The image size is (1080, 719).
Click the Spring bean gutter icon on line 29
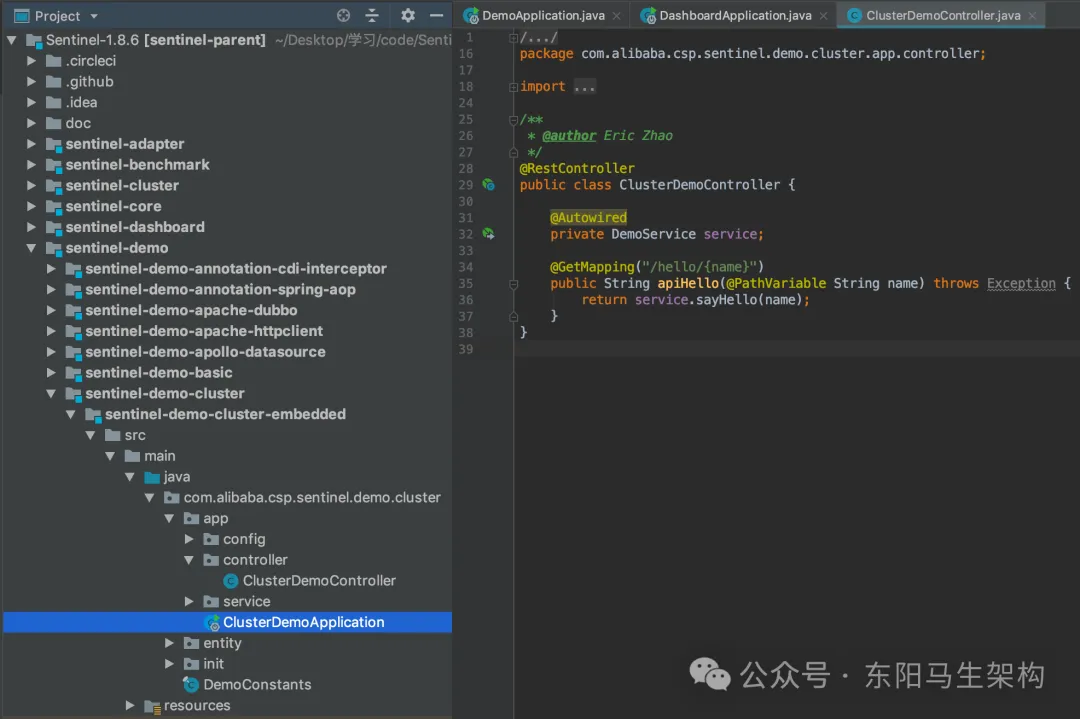(488, 185)
